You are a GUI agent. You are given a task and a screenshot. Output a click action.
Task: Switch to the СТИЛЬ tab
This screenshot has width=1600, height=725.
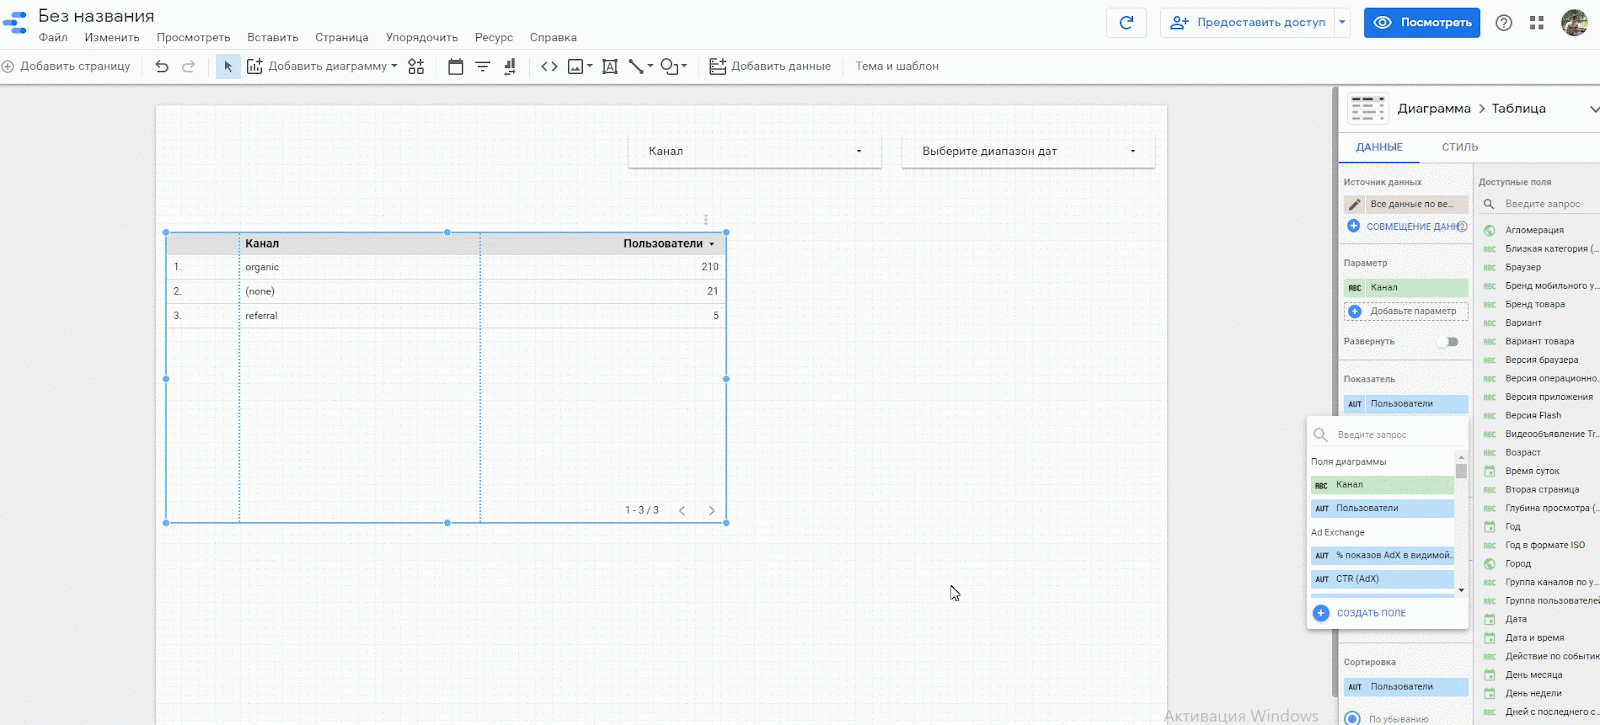click(x=1459, y=147)
